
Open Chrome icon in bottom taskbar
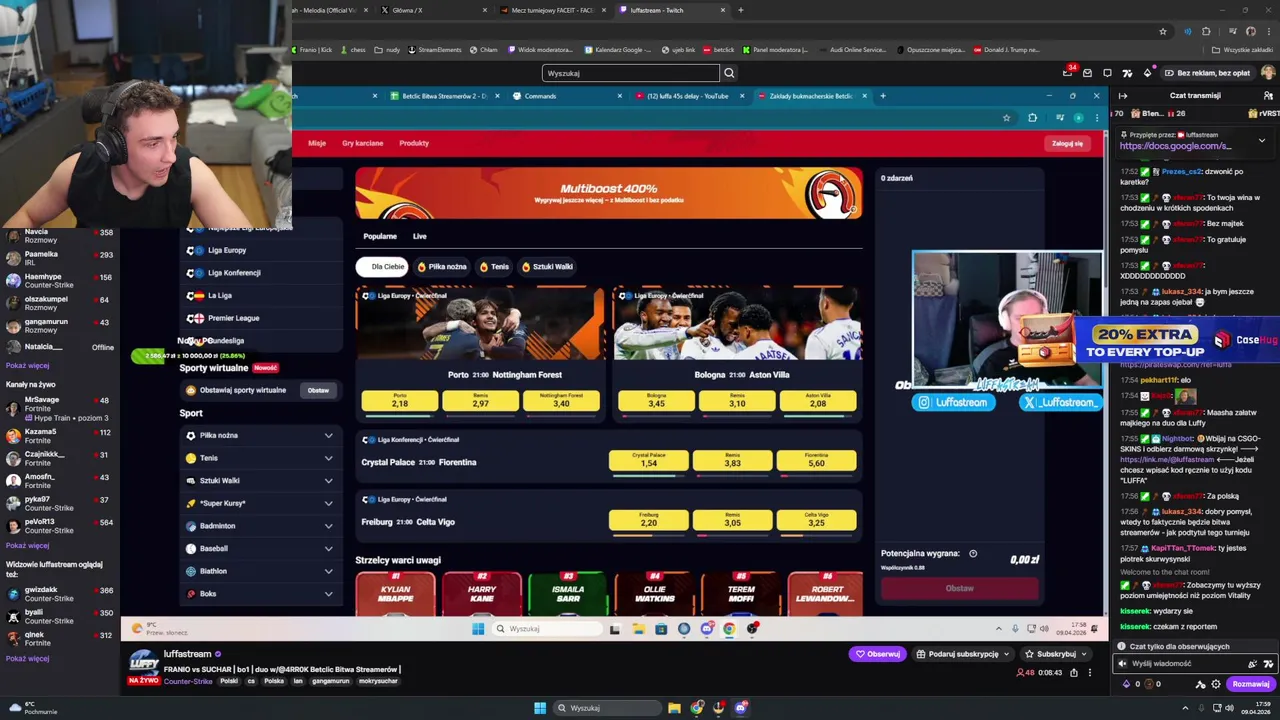[697, 708]
